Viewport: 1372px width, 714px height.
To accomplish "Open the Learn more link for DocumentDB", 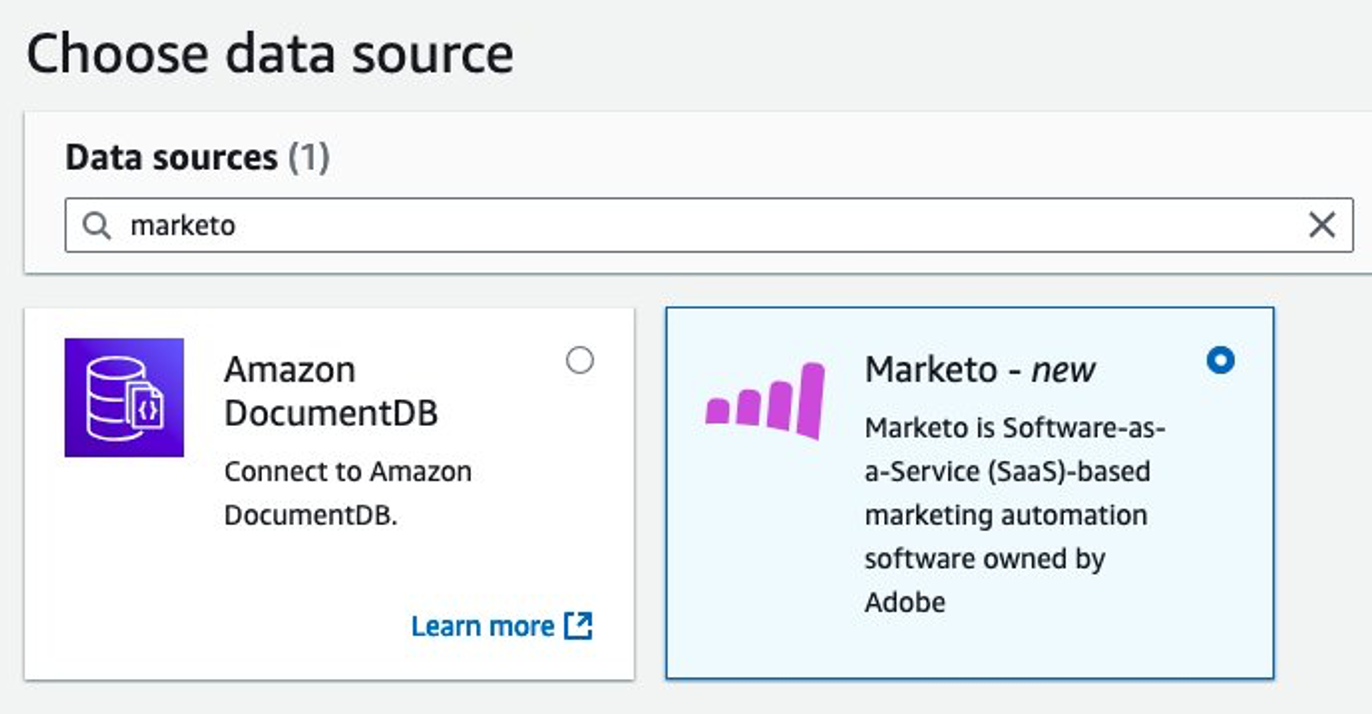I will (x=483, y=626).
